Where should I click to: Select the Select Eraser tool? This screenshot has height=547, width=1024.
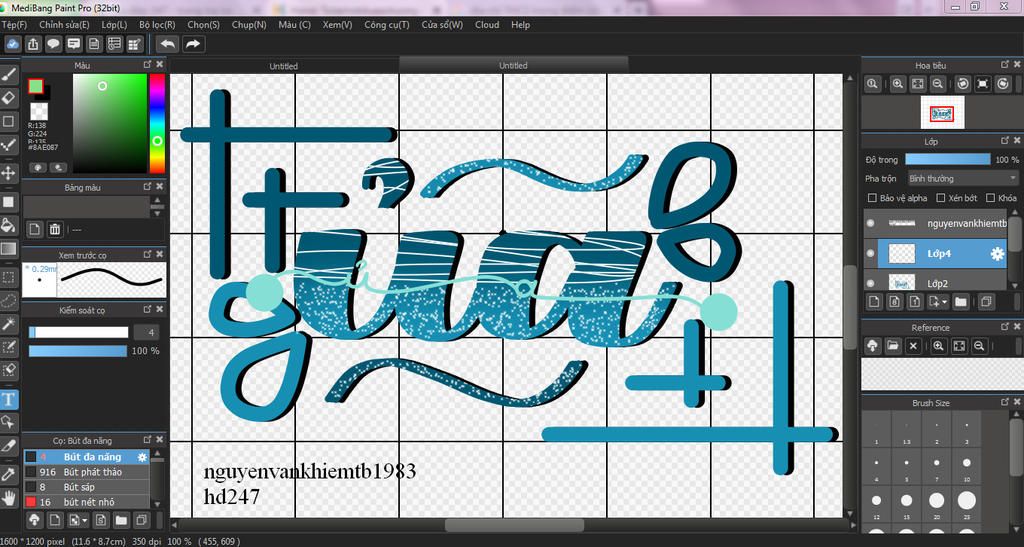(x=8, y=369)
